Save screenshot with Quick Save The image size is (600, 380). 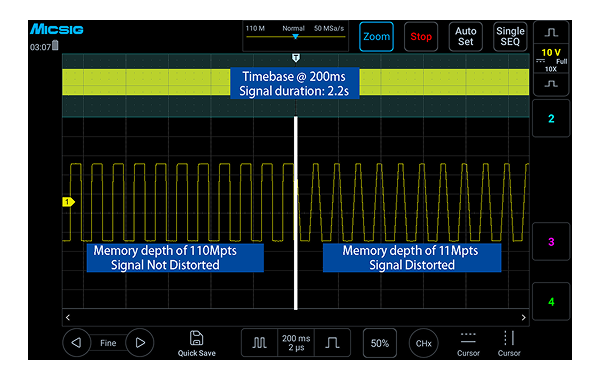pos(196,344)
